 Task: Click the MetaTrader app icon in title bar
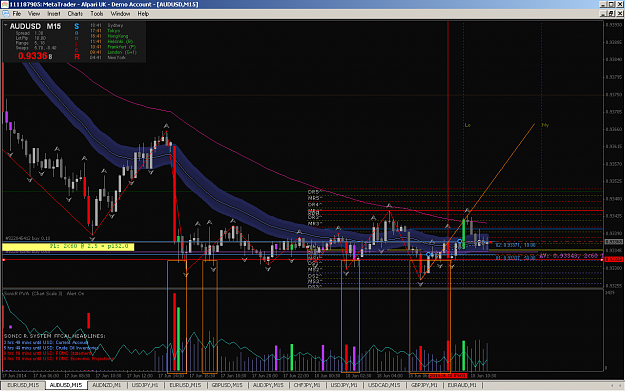(x=4, y=4)
